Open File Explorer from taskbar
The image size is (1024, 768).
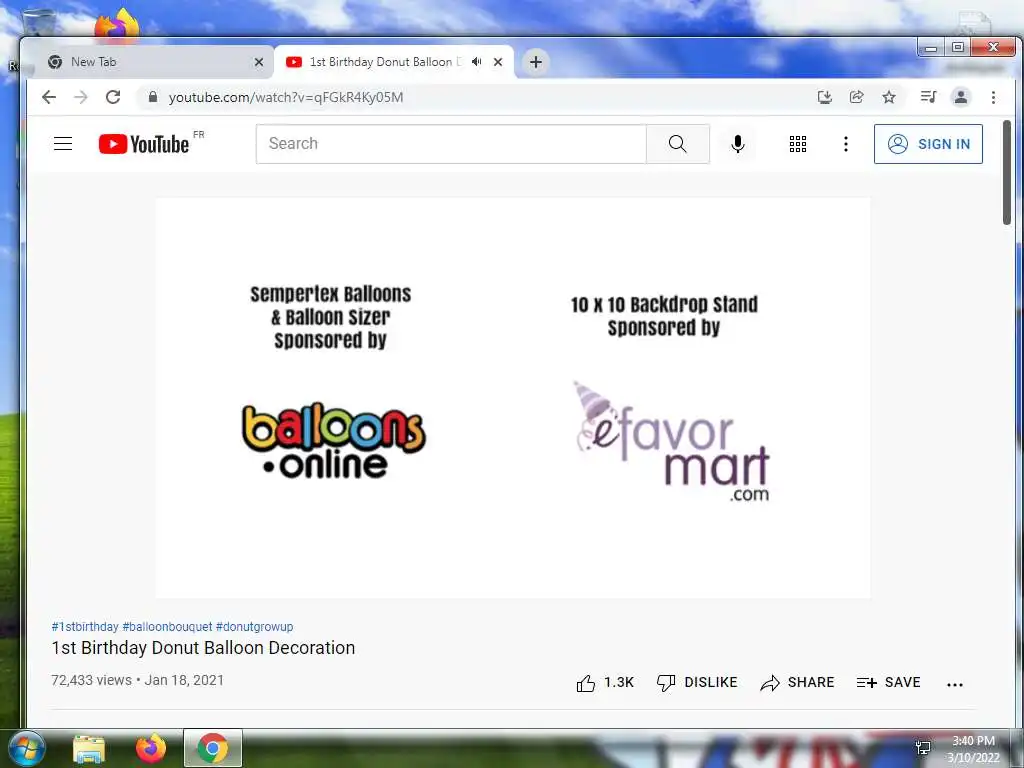click(89, 749)
